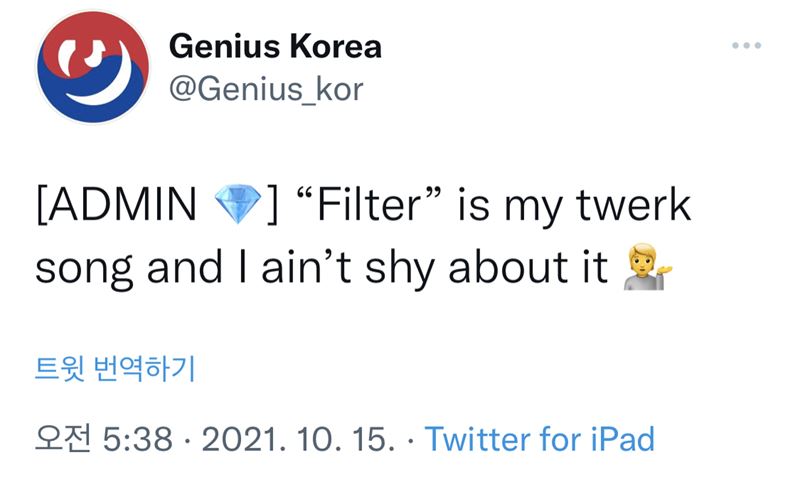Click the words 'about it' in the tweet
This screenshot has width=800, height=477.
(x=545, y=267)
